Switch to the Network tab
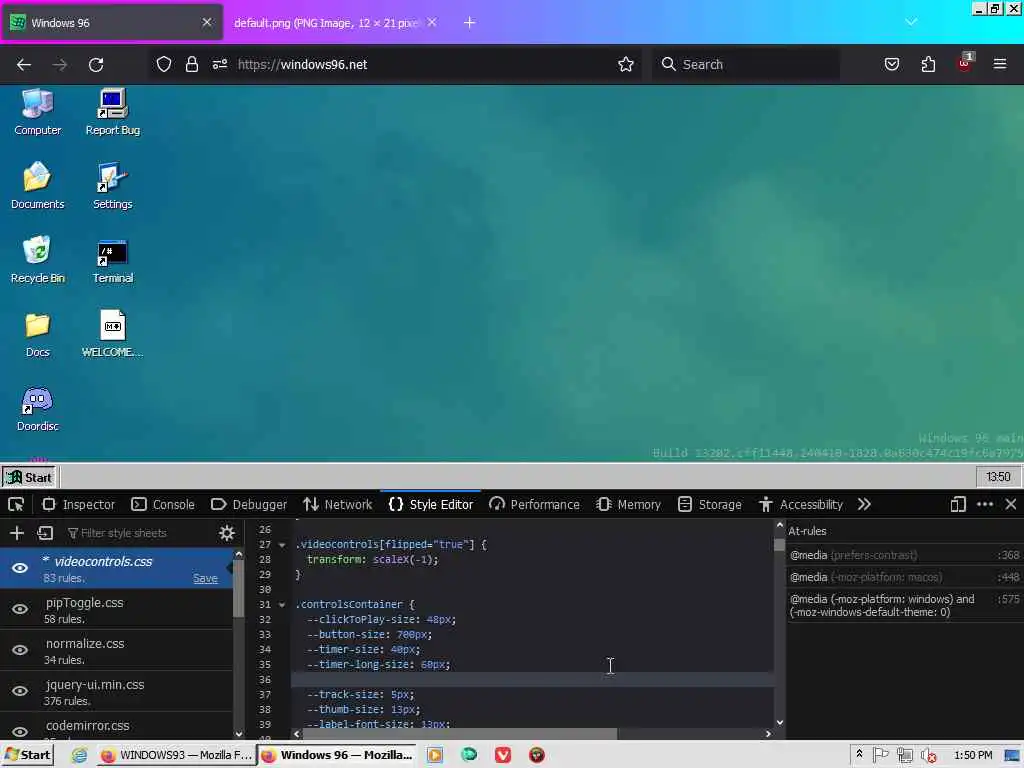The width and height of the screenshot is (1024, 768). pos(338,504)
